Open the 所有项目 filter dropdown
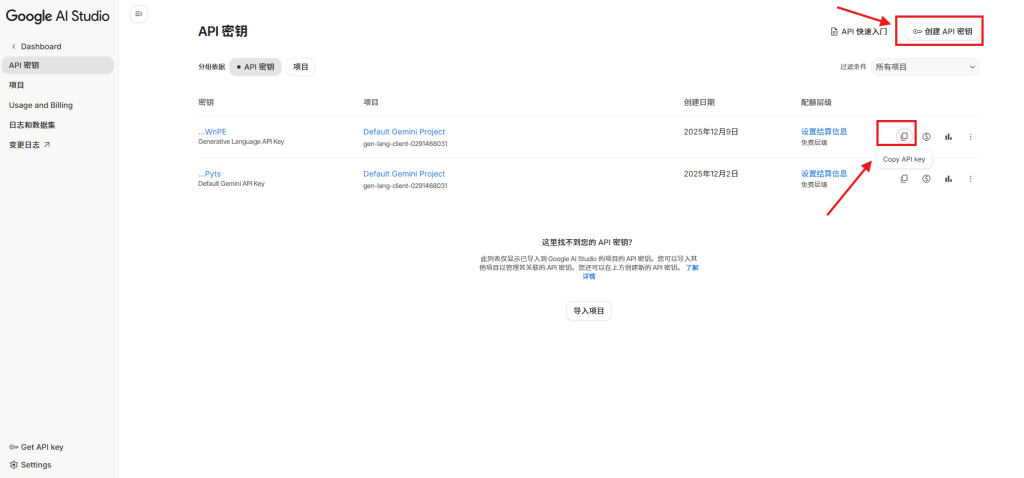Screen dimensions: 1024x478 pos(924,67)
